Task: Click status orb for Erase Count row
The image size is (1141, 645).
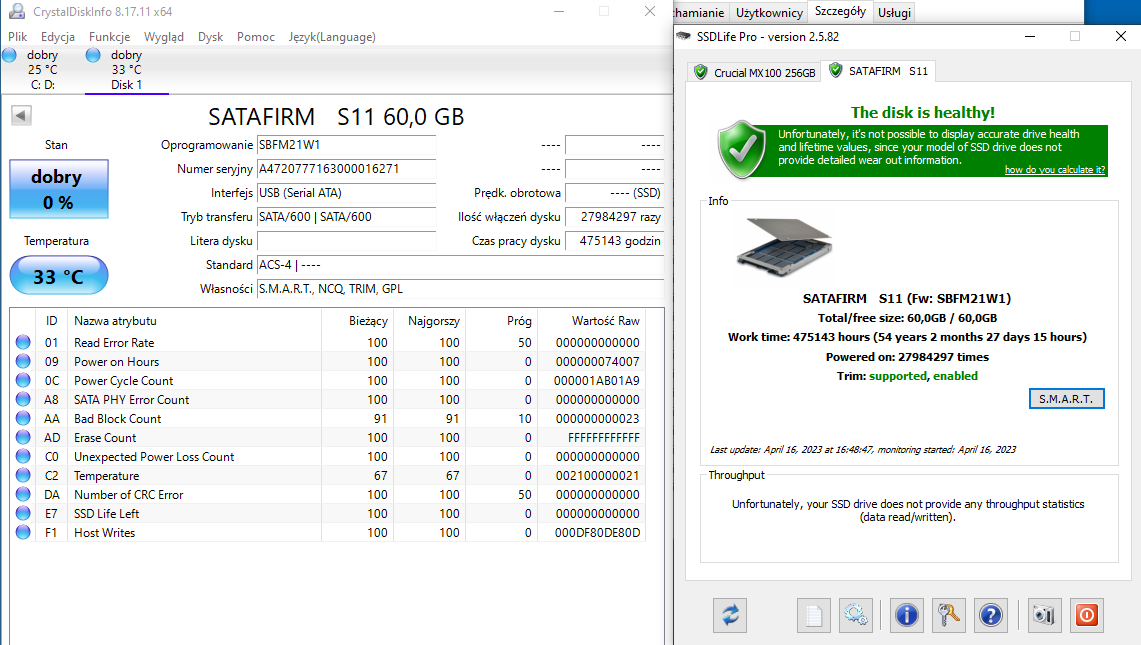Action: coord(23,437)
